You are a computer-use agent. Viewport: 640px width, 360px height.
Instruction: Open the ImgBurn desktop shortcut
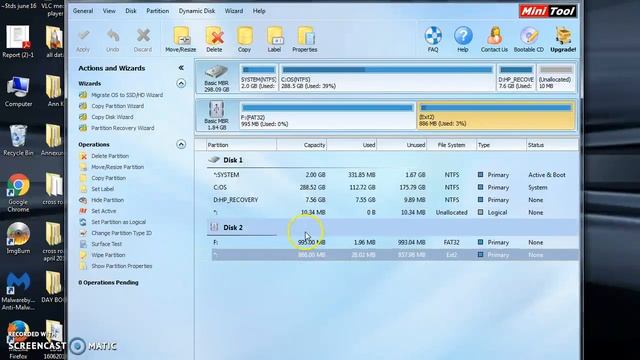point(18,238)
